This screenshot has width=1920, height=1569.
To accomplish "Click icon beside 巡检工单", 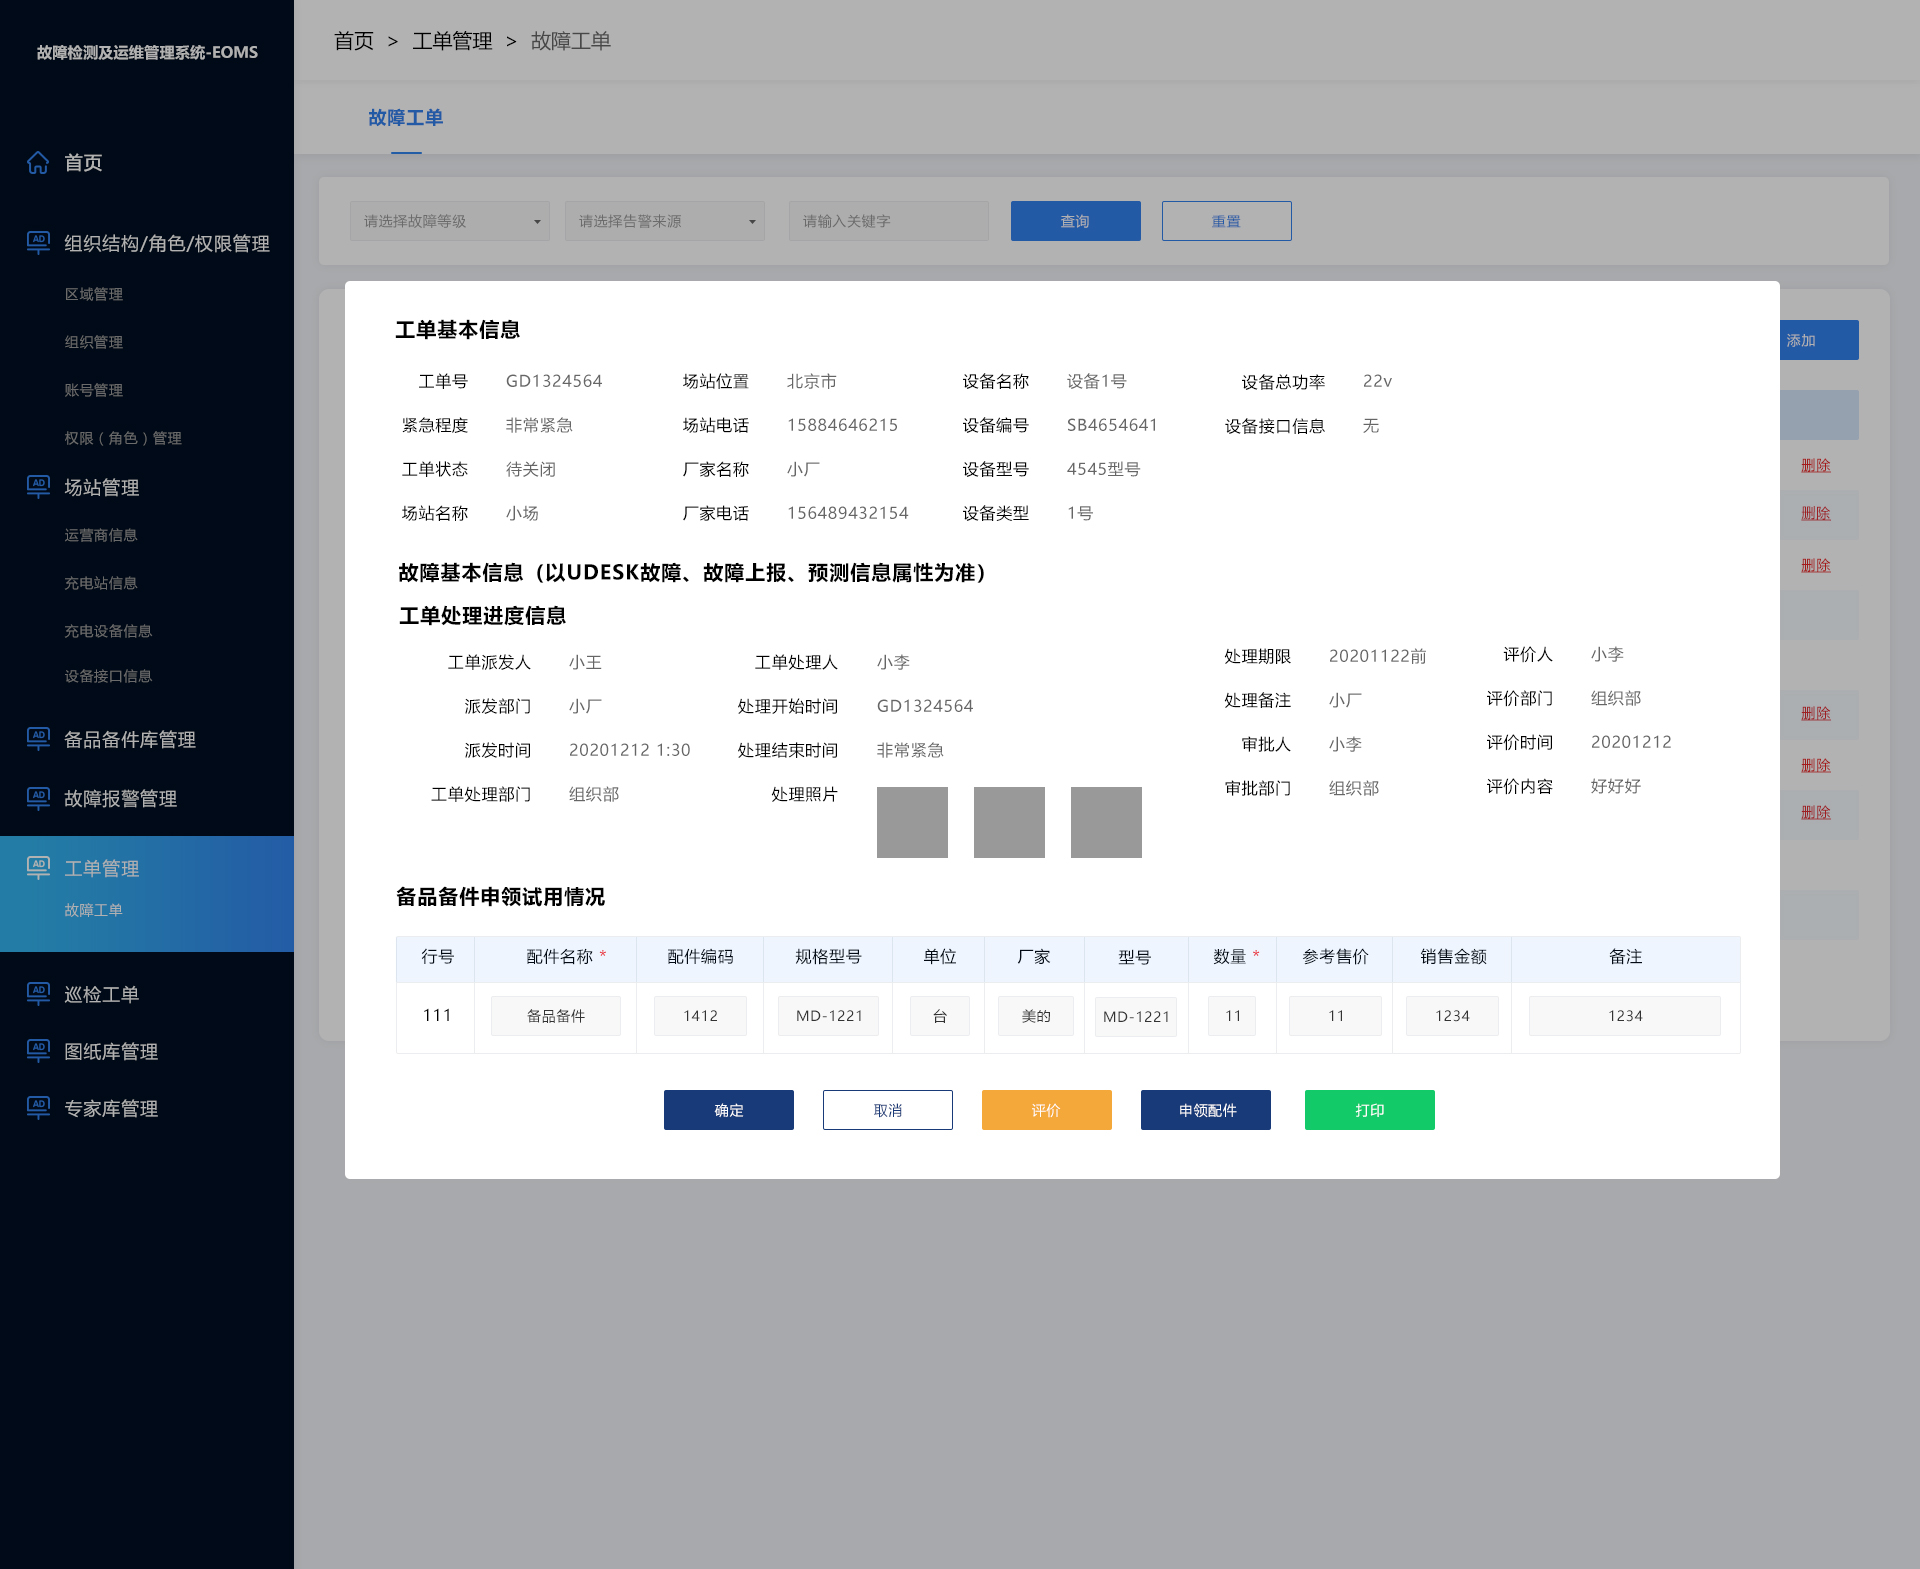I will pos(38,993).
